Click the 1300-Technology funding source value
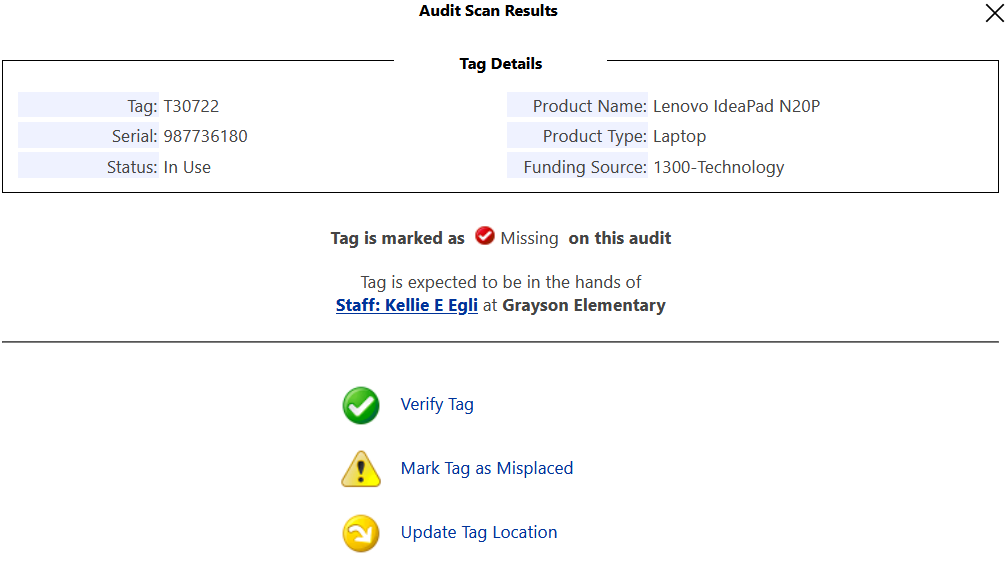This screenshot has width=1006, height=561. (719, 168)
